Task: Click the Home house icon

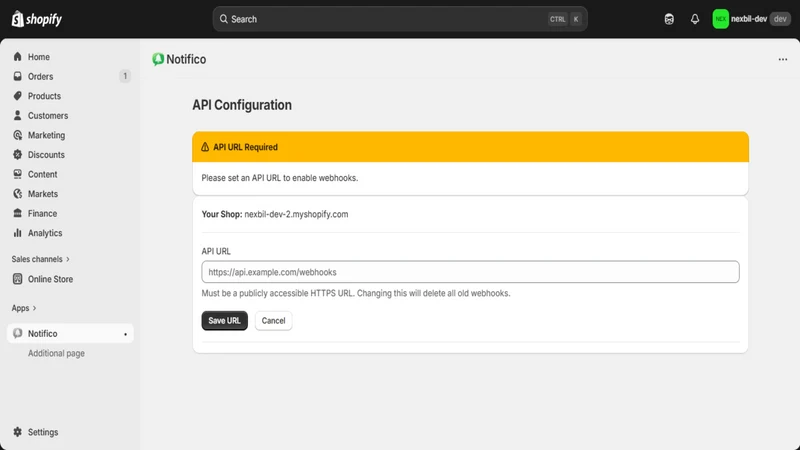Action: (x=18, y=57)
